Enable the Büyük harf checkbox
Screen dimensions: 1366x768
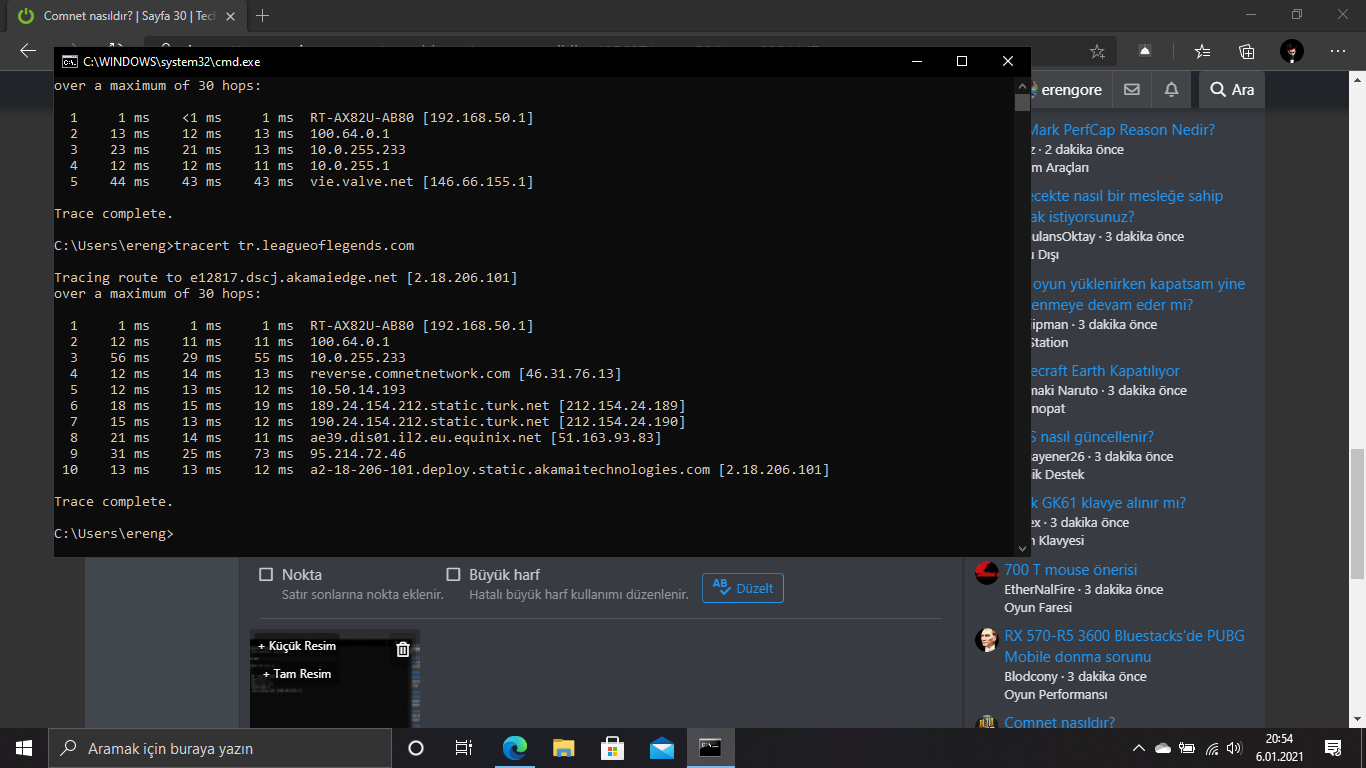click(x=453, y=574)
